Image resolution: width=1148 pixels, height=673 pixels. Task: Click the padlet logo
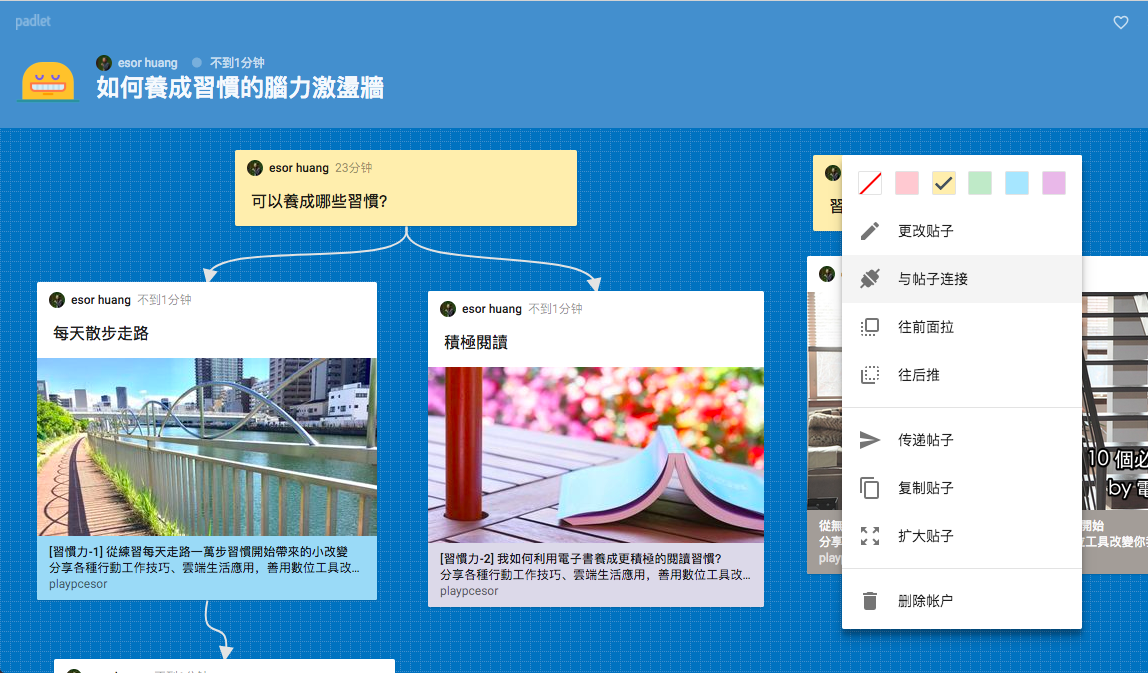pos(33,21)
